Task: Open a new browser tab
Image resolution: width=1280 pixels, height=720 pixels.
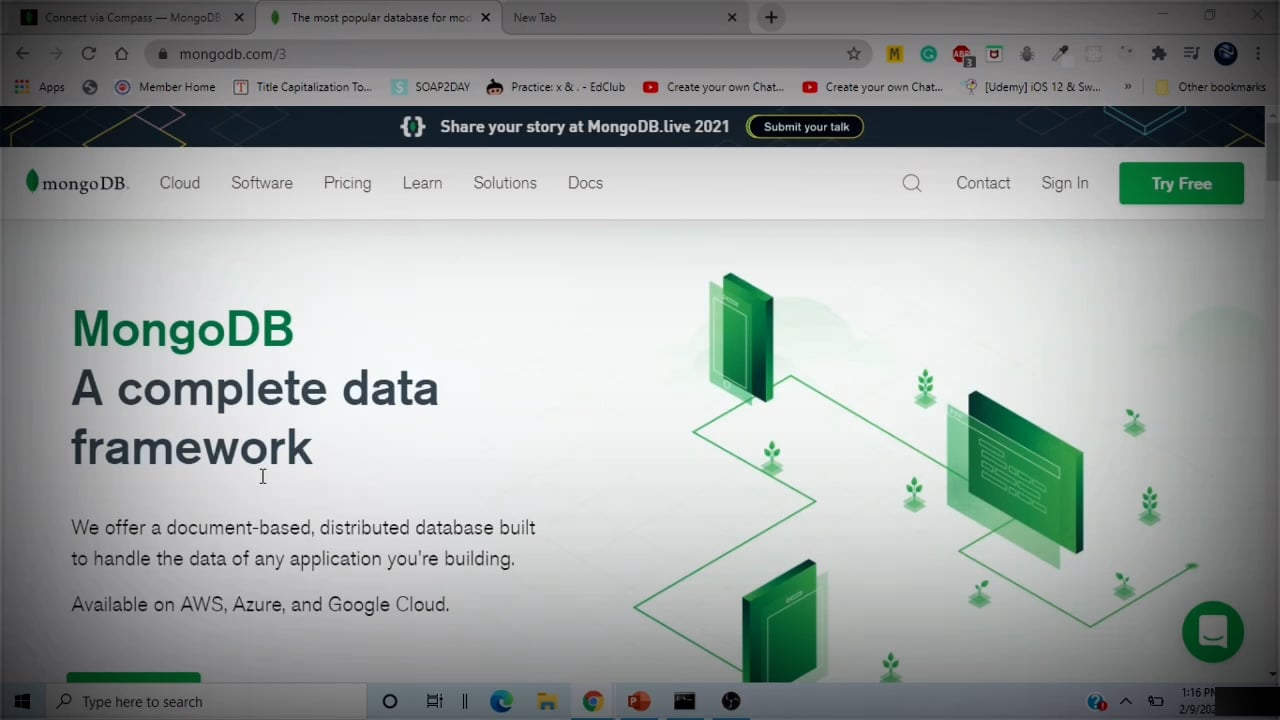Action: 771,17
